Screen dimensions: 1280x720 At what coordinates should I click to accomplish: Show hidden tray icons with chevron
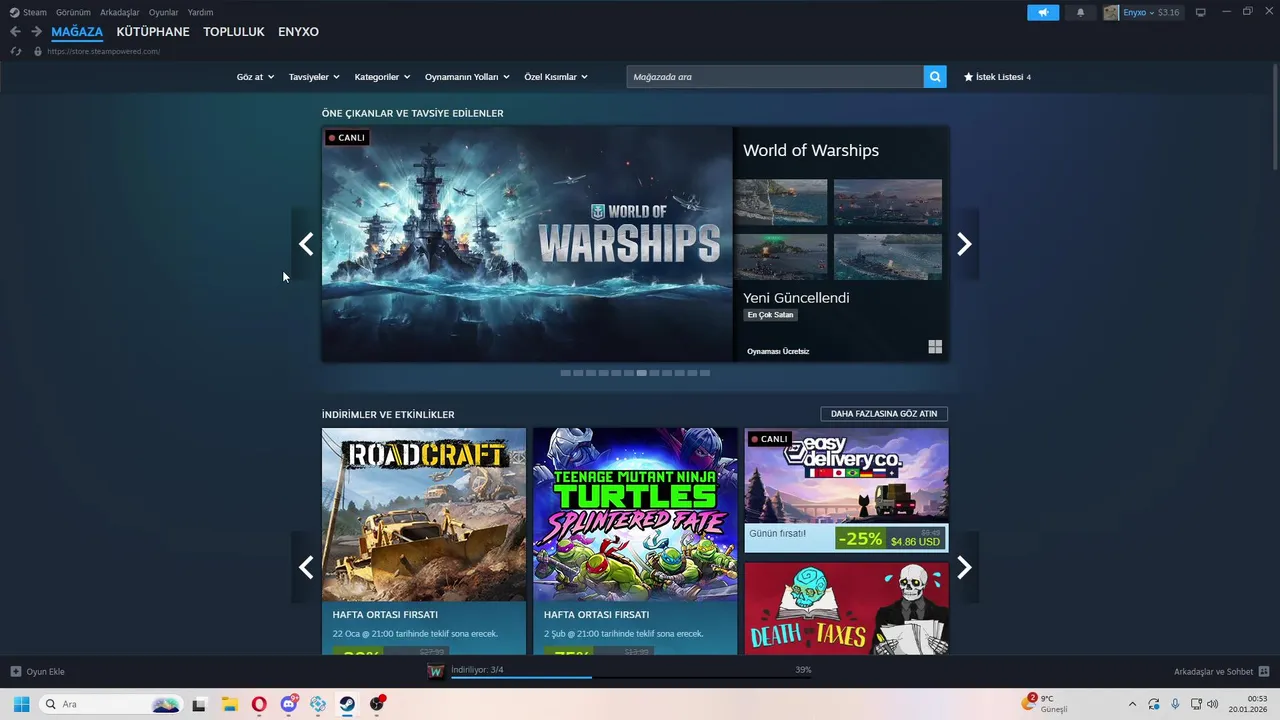pos(1132,704)
